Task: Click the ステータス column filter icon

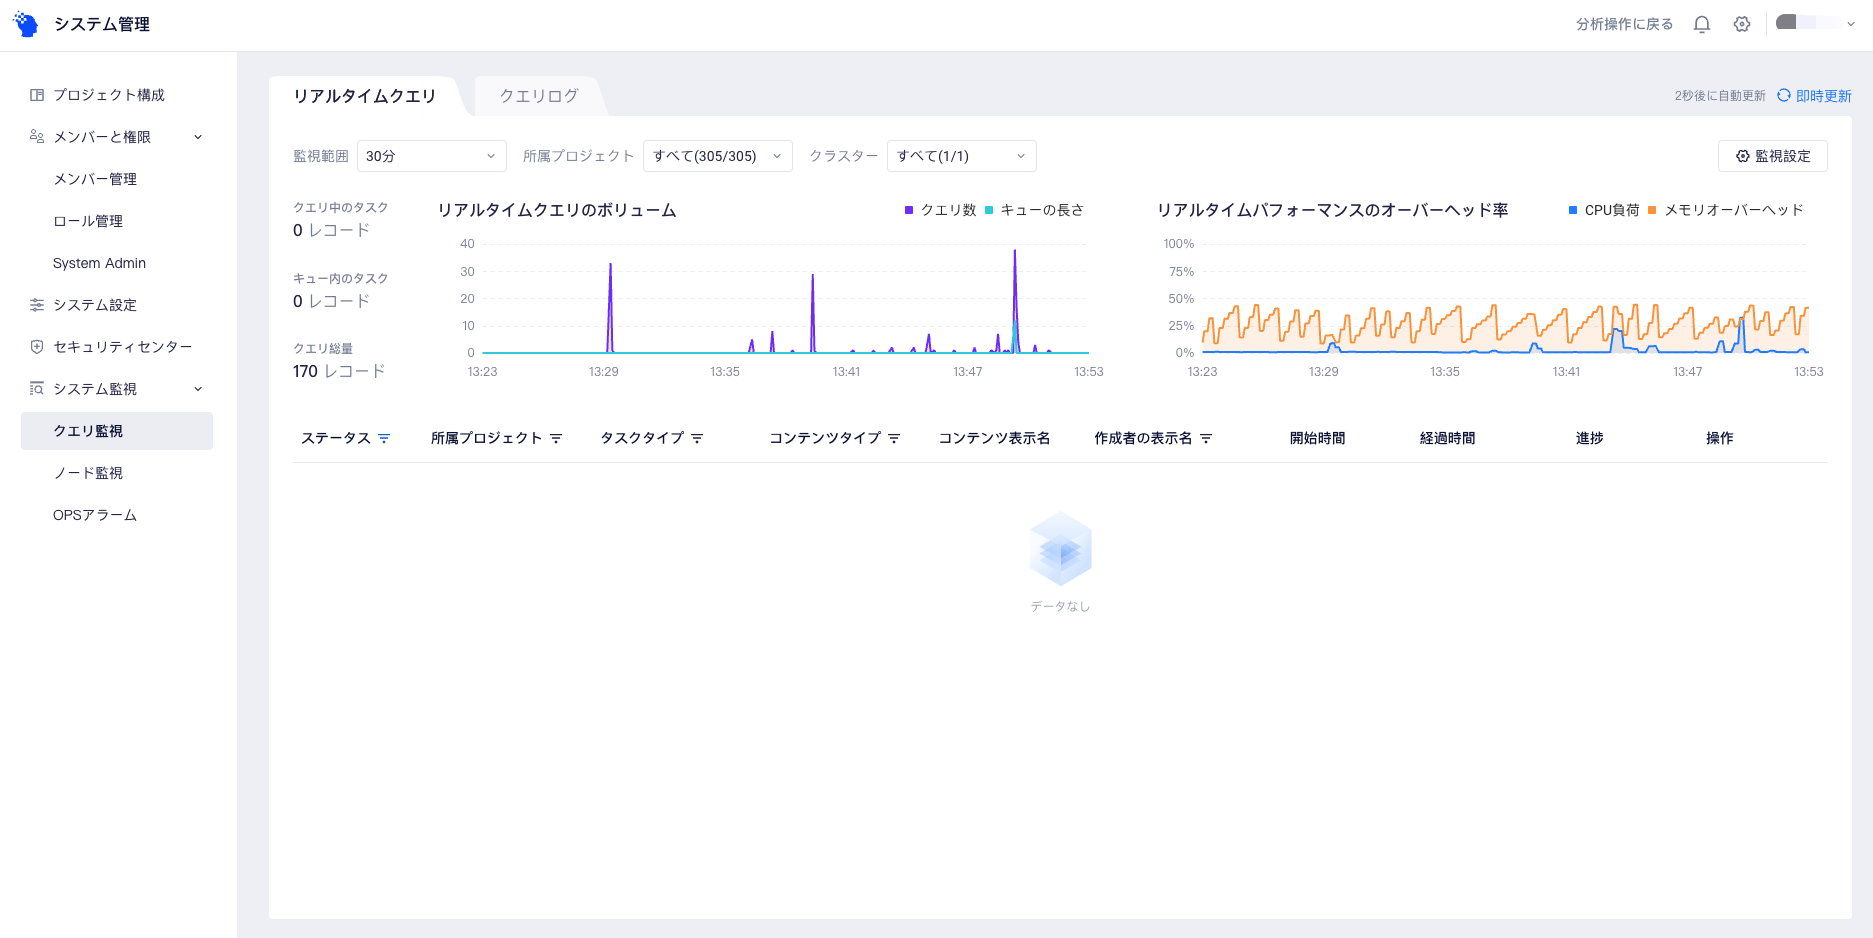Action: [384, 438]
